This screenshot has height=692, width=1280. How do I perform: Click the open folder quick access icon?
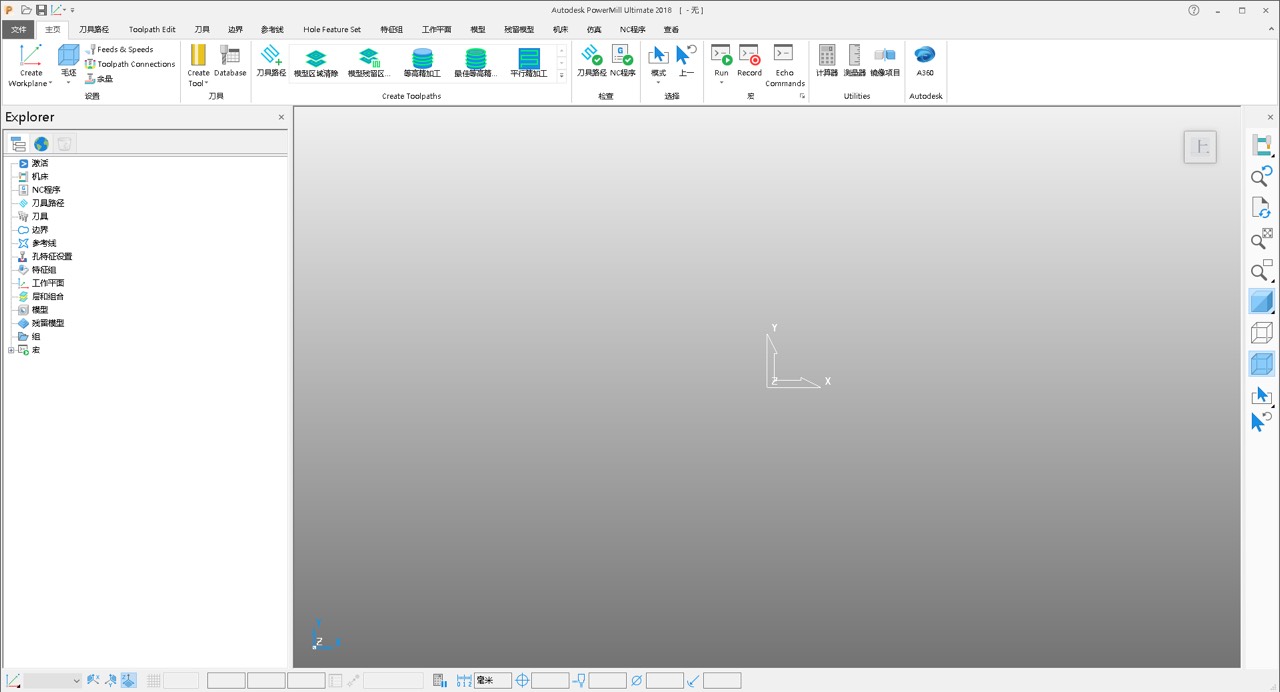[x=26, y=10]
